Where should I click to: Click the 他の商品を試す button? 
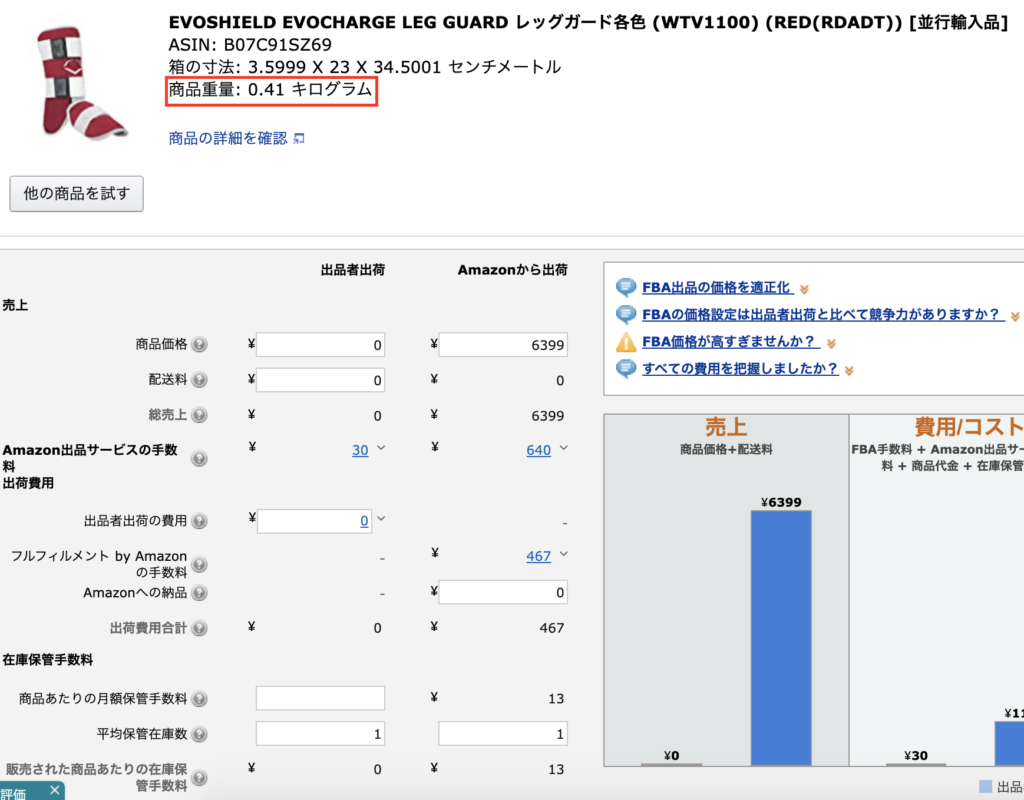pyautogui.click(x=76, y=193)
